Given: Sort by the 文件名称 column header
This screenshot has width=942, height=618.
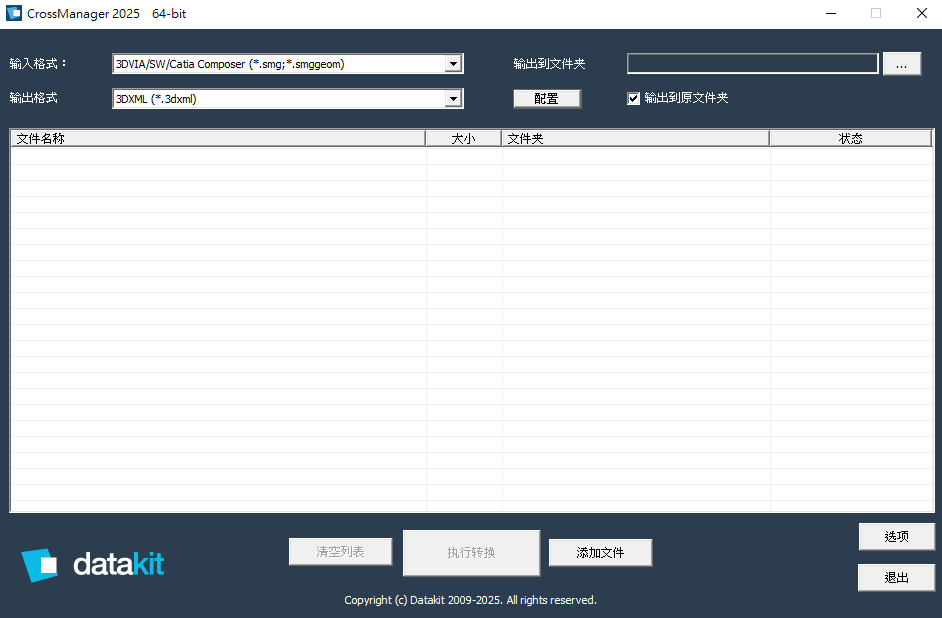Looking at the screenshot, I should pos(218,139).
